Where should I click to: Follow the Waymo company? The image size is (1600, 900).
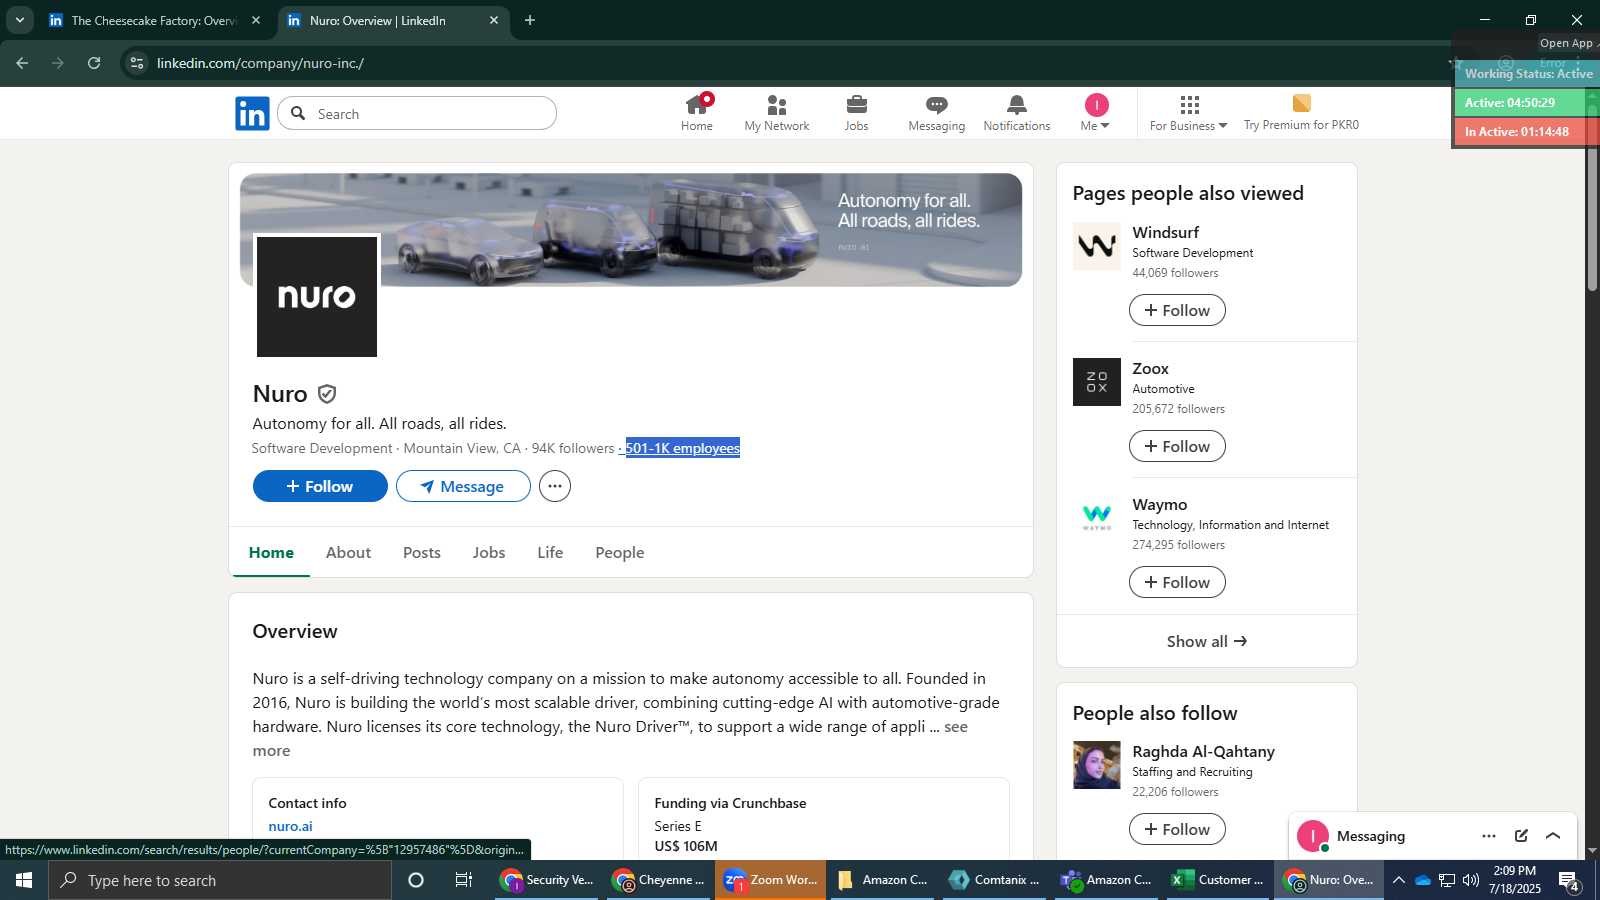click(x=1177, y=582)
